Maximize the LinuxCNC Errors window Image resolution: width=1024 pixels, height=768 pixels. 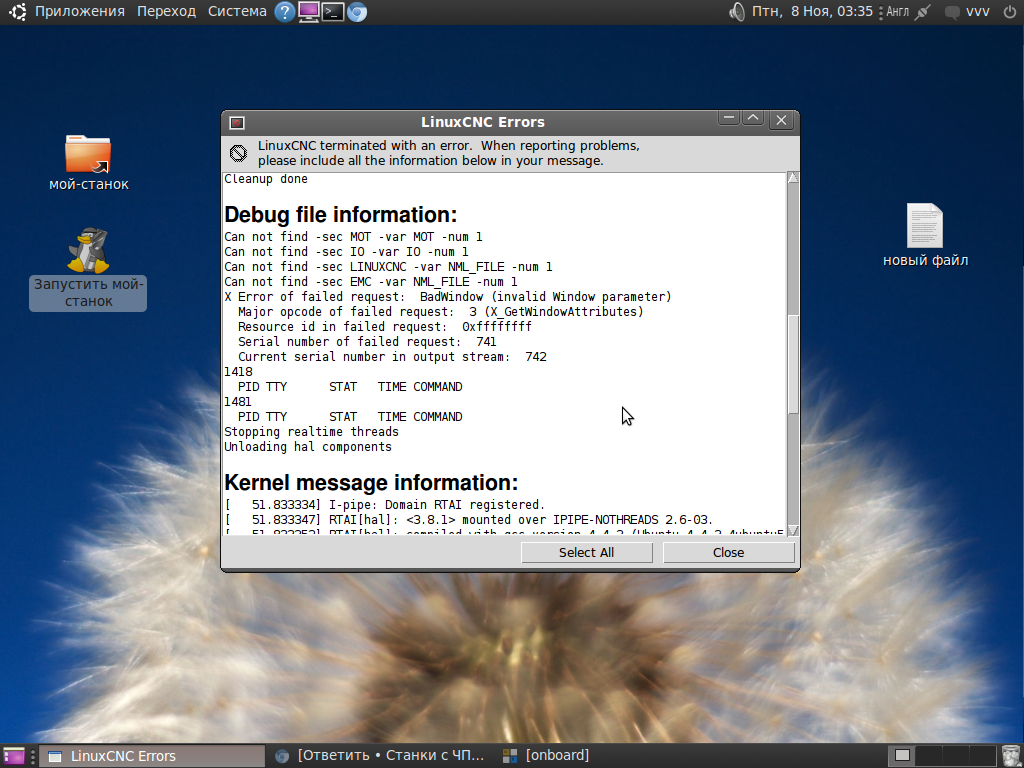coord(753,119)
